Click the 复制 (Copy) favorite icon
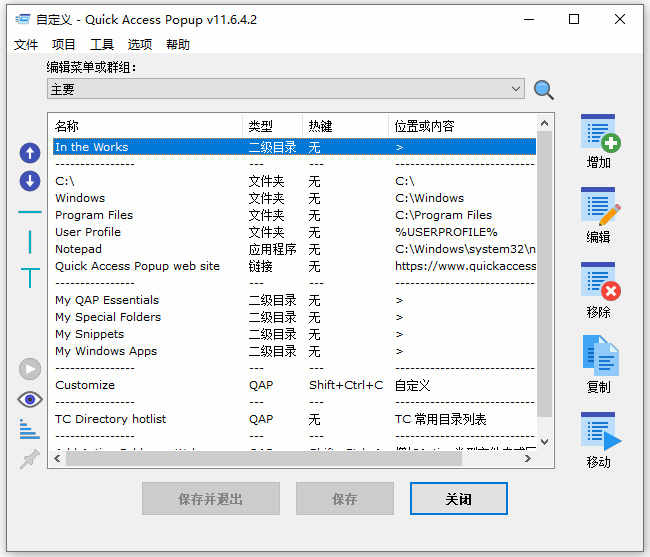Viewport: 650px width, 557px height. pos(600,357)
